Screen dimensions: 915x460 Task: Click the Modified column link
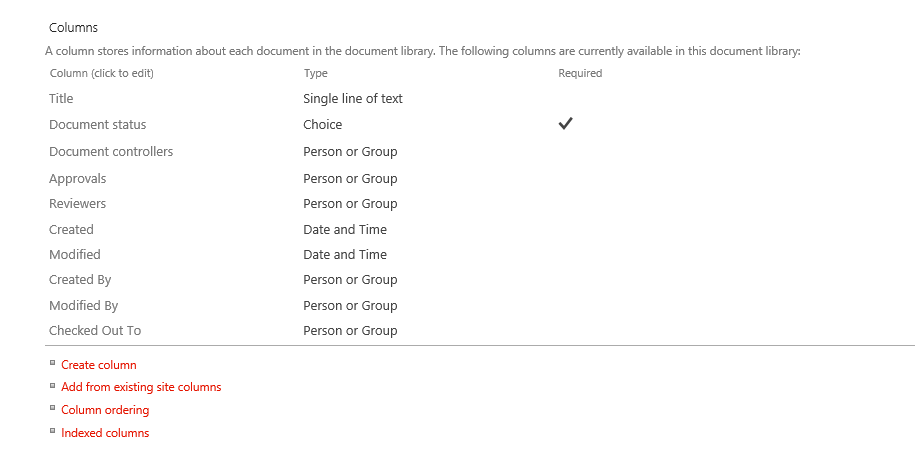[75, 255]
